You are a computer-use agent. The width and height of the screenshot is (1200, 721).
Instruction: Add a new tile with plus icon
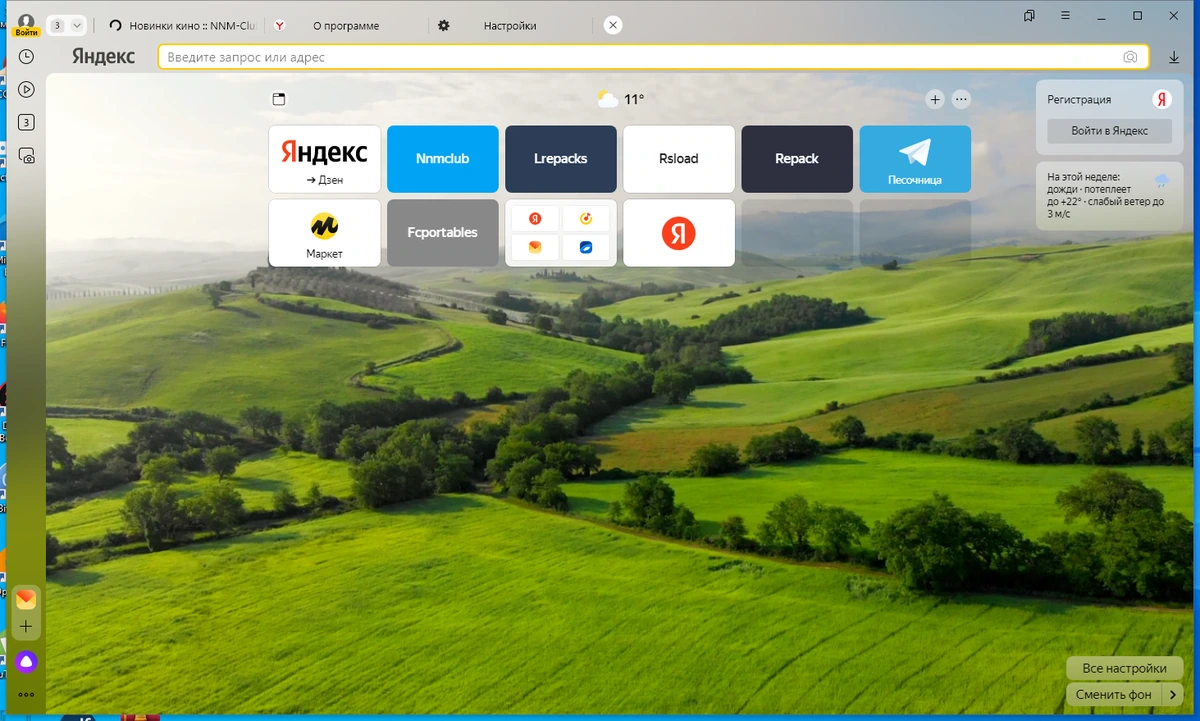935,99
